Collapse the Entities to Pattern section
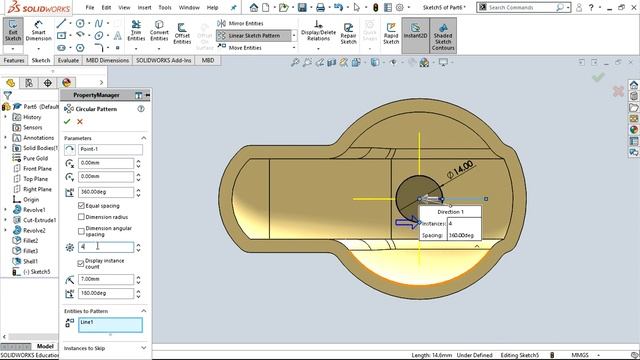640x360 pixels. (144, 311)
